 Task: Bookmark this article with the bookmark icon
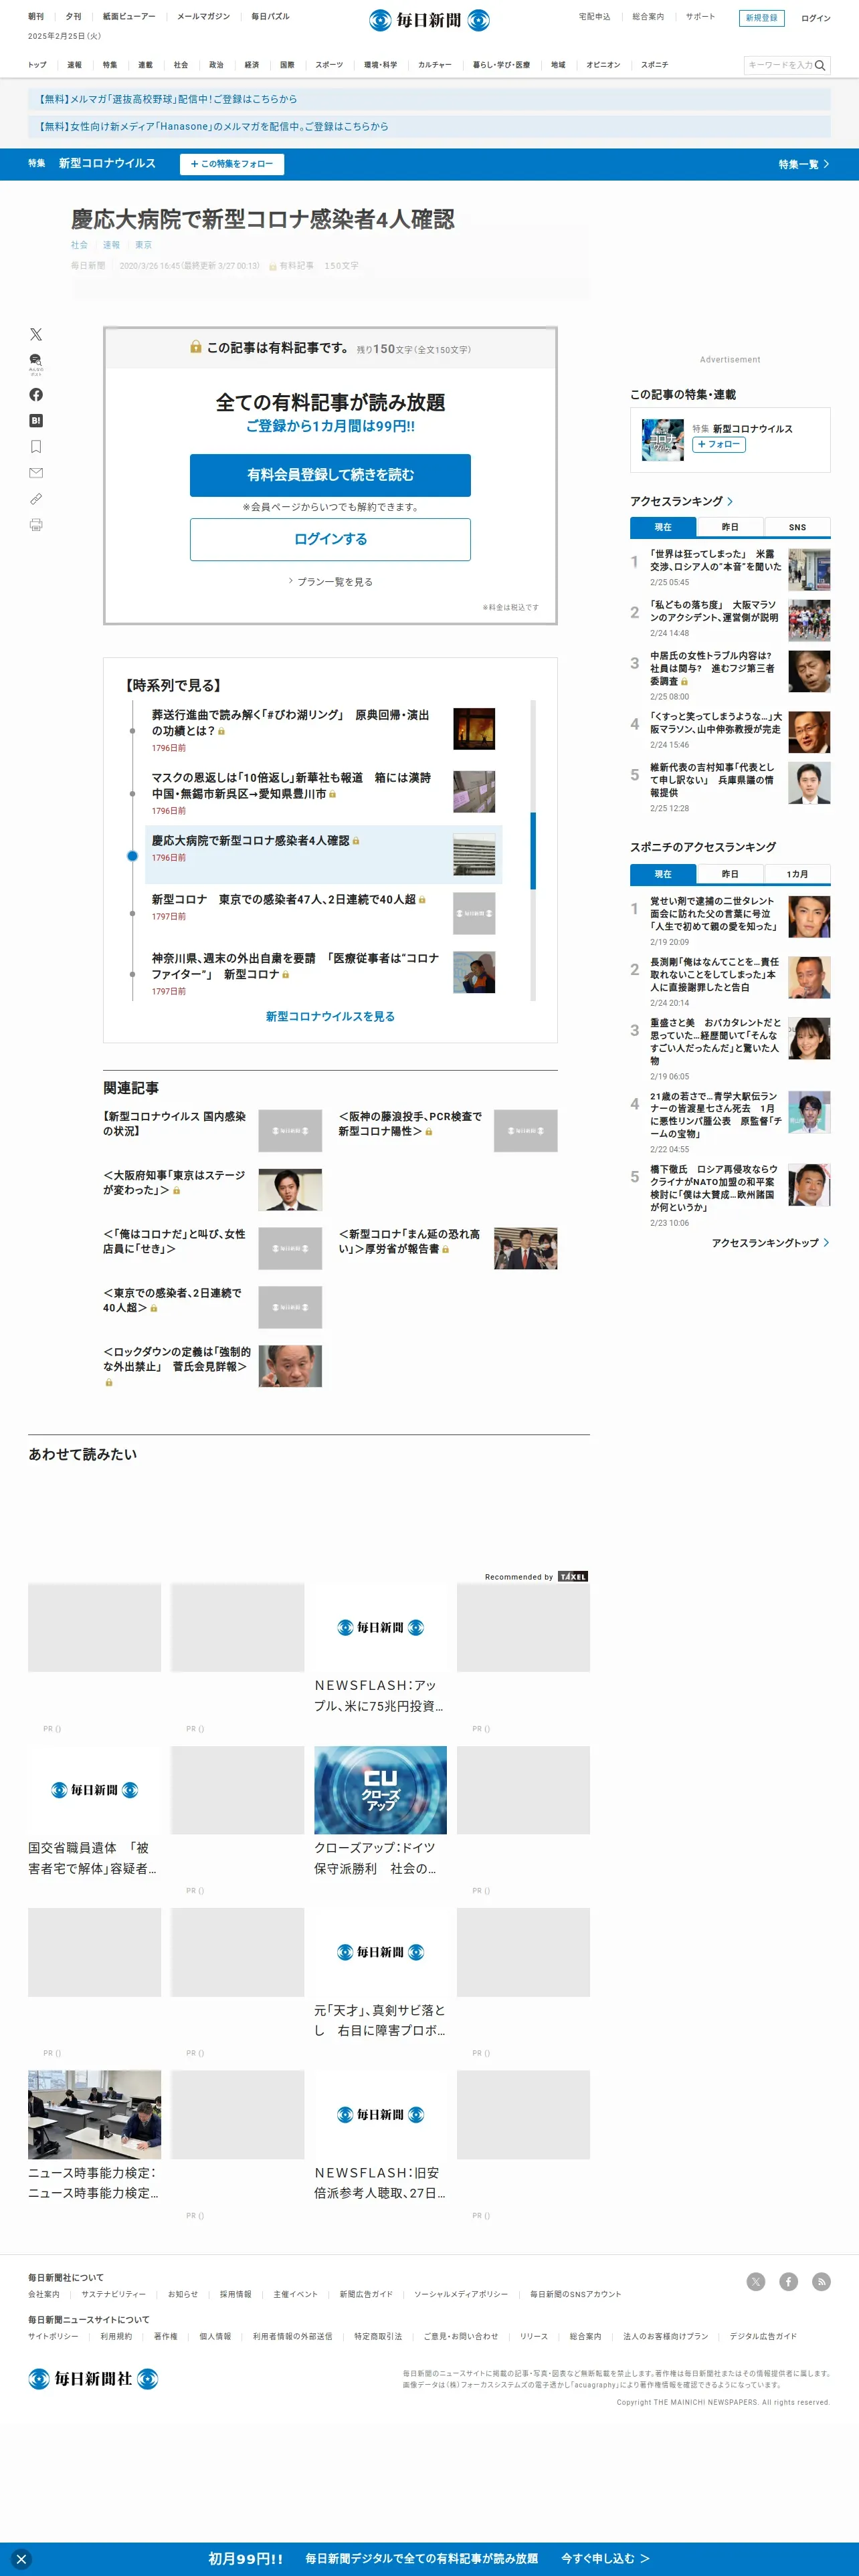(x=36, y=447)
